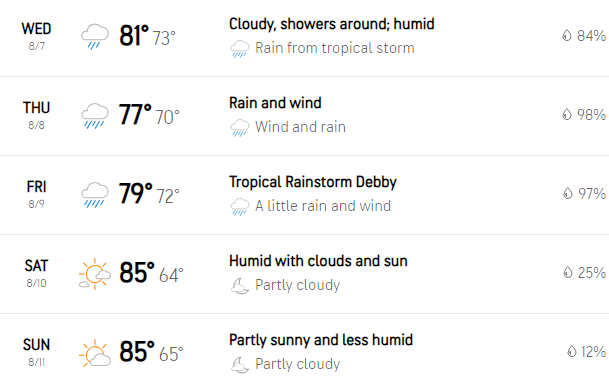Click the raindrop icon next to 84%
Viewport: 609px width, 390px height.
click(567, 35)
